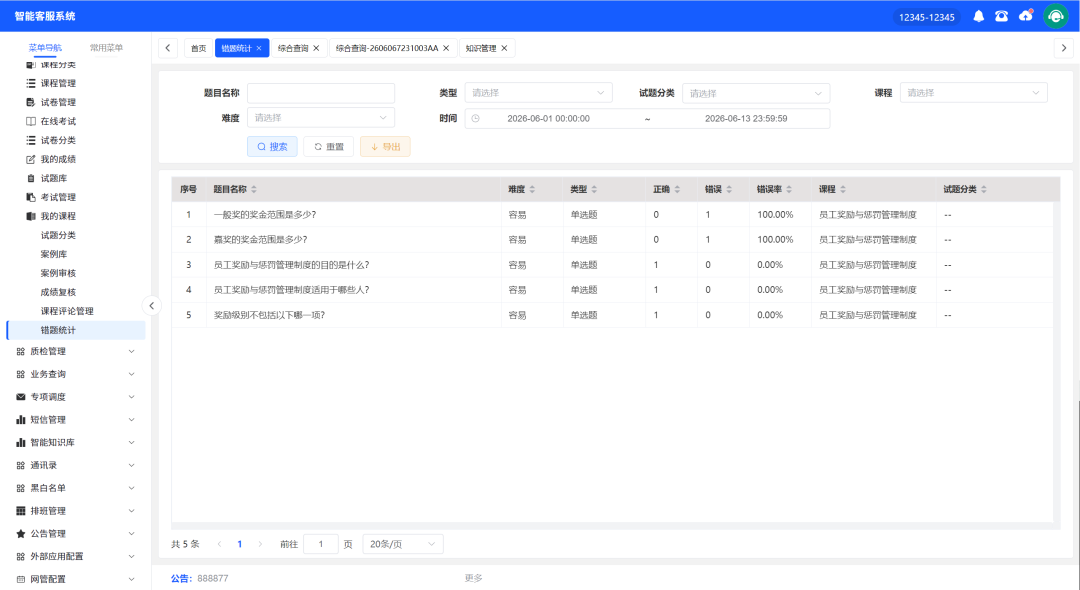1080x590 pixels.
Task: Select page 1 in pagination
Action: tap(240, 544)
